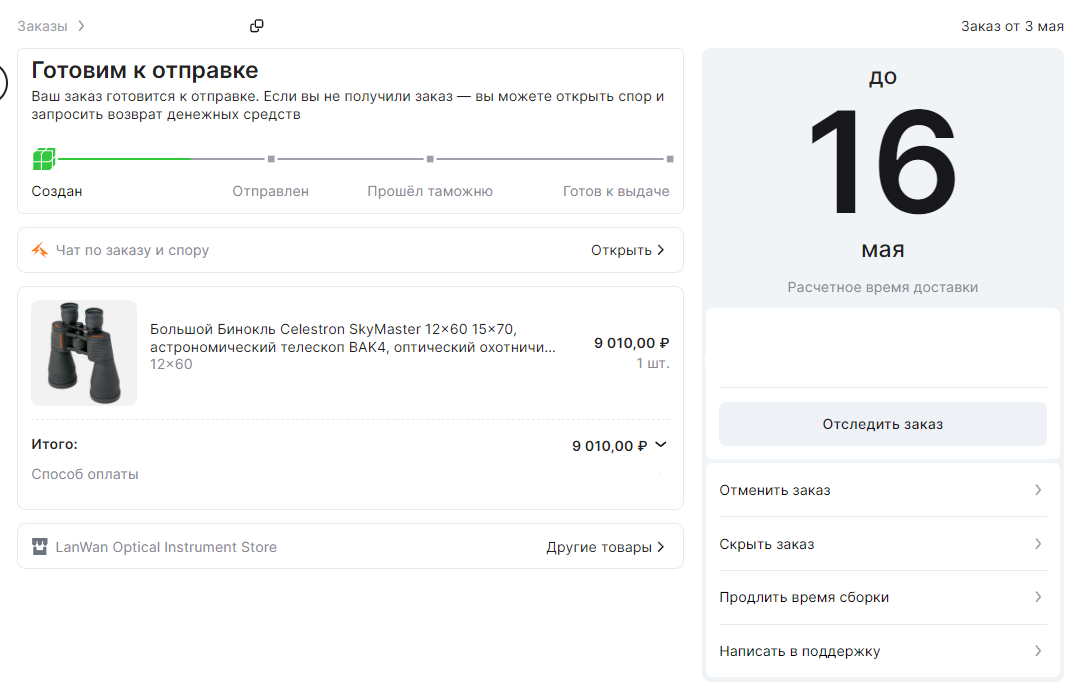
Task: Click the breadcrumb chevron next to Заказы
Action: 81,26
